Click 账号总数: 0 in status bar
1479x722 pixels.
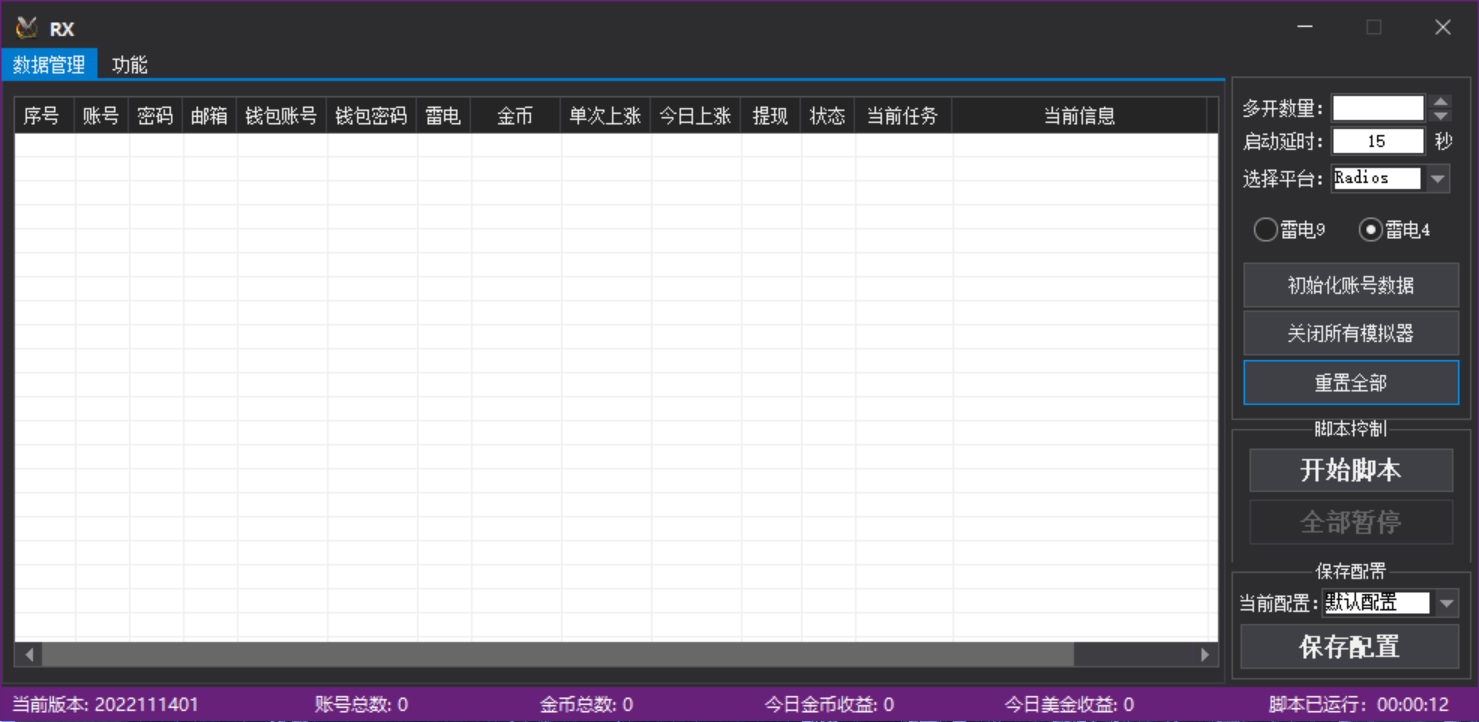[361, 705]
